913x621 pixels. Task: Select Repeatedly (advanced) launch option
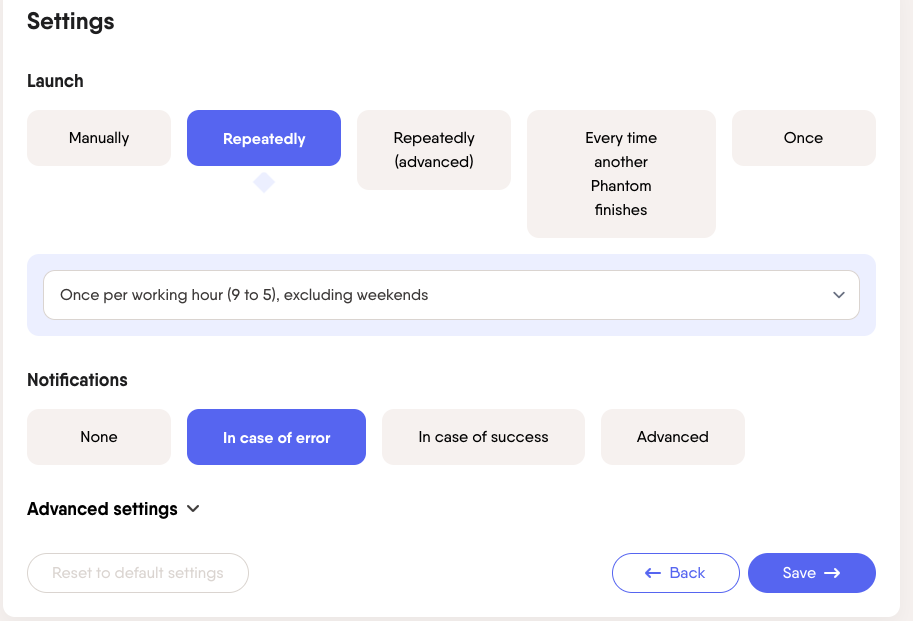(x=434, y=150)
